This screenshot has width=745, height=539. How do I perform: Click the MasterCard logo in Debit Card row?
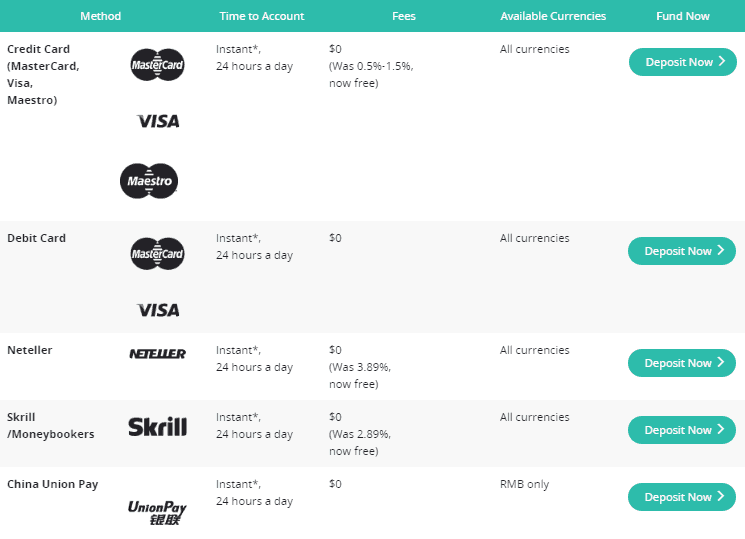point(157,254)
